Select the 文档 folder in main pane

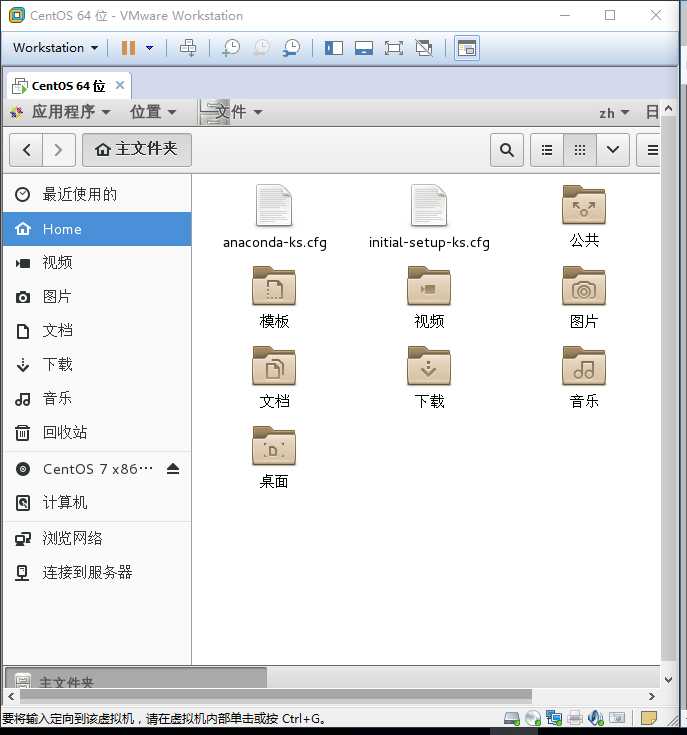click(274, 366)
